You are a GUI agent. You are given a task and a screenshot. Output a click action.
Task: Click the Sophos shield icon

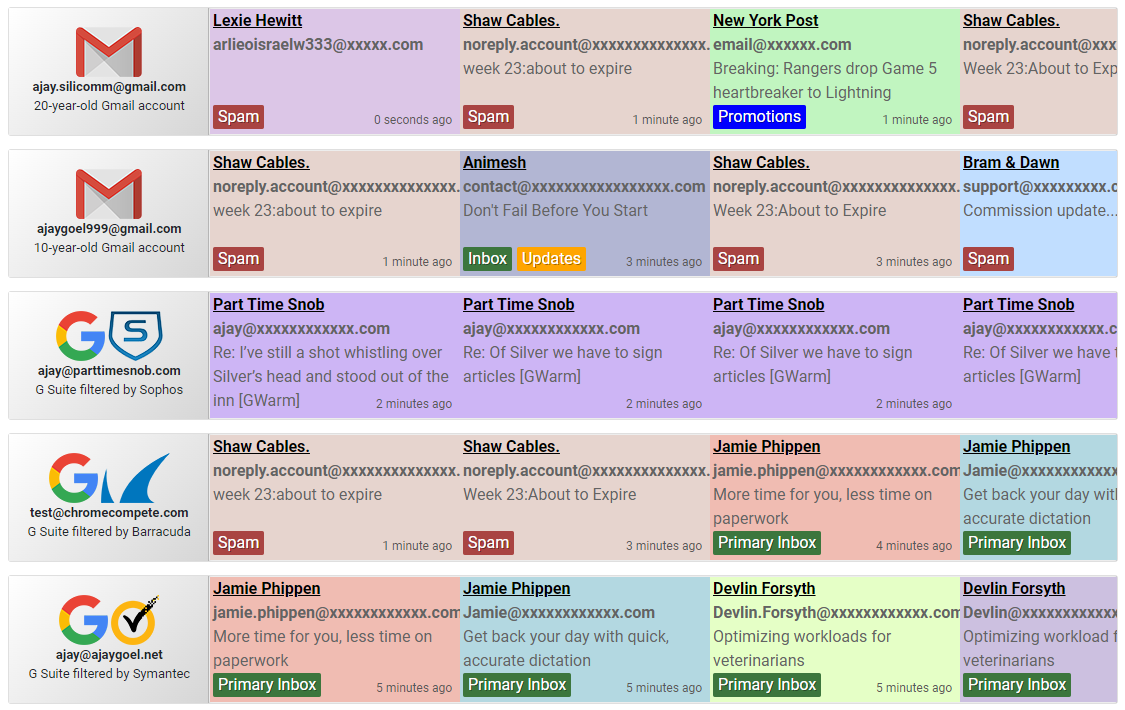point(135,336)
